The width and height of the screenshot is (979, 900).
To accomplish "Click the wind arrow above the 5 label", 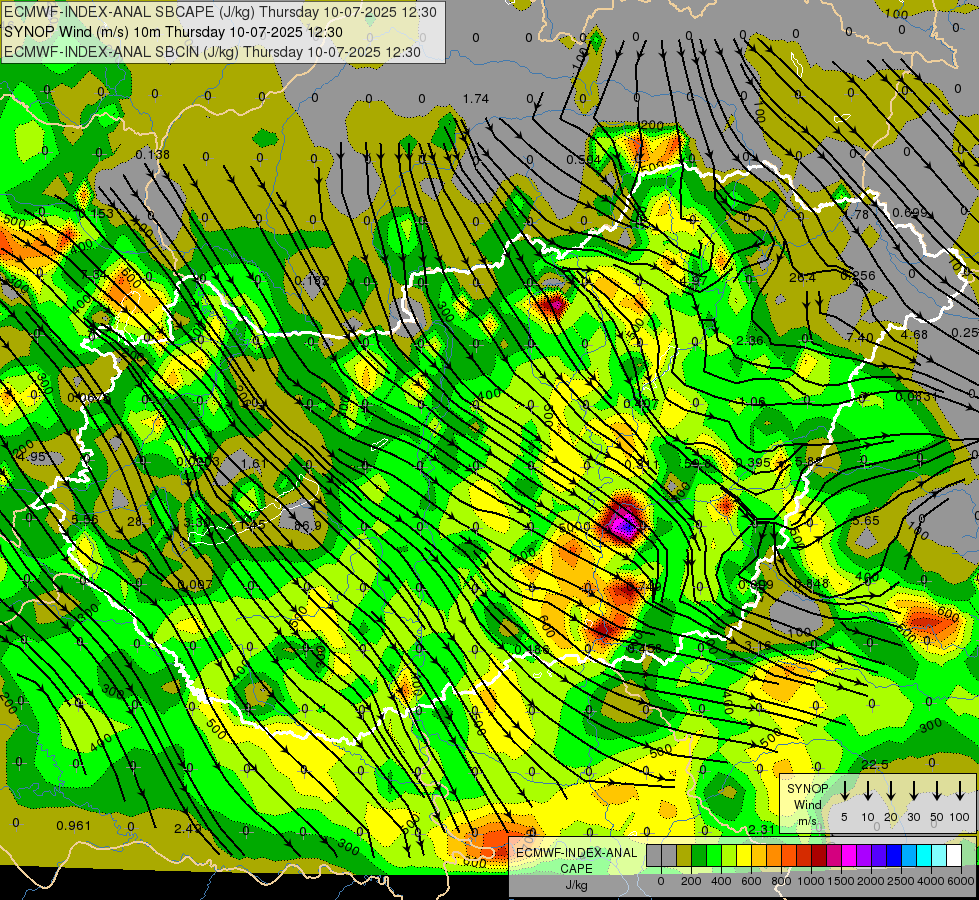I will tap(844, 790).
